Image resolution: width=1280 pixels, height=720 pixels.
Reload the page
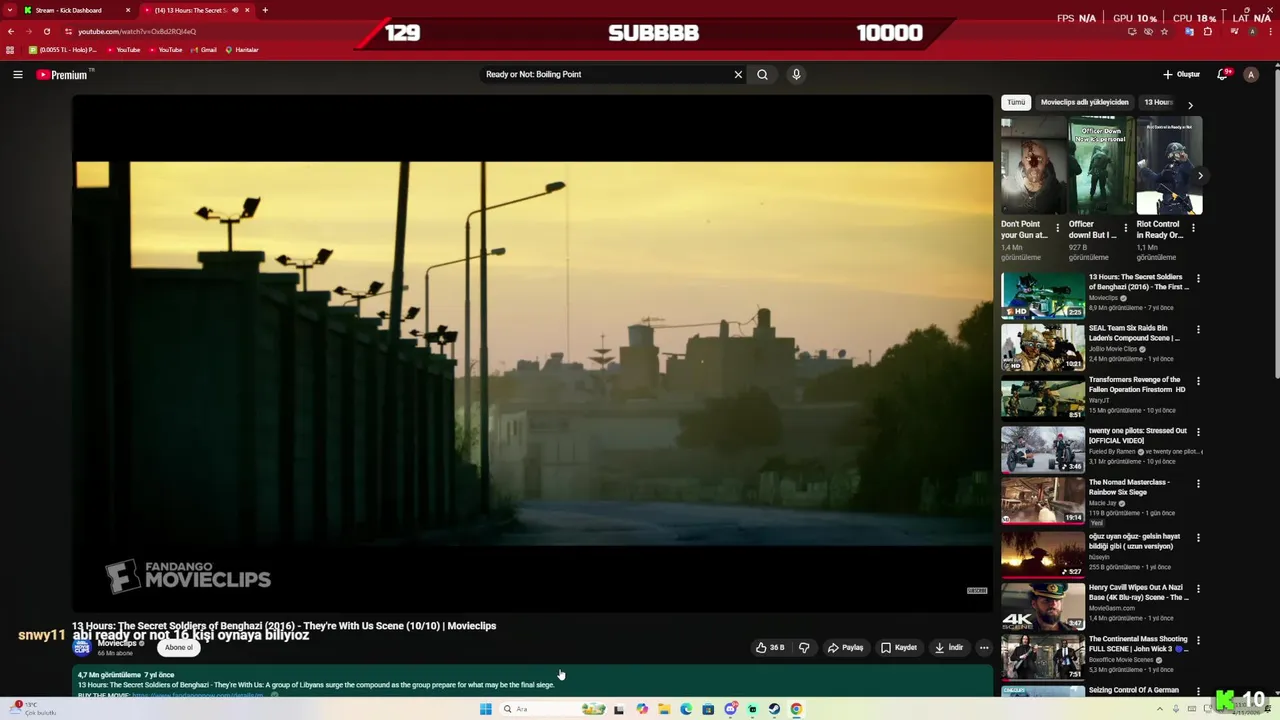click(46, 31)
